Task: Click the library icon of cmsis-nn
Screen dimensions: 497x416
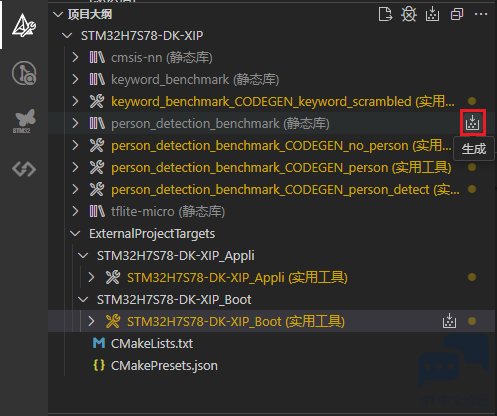Action: (97, 57)
